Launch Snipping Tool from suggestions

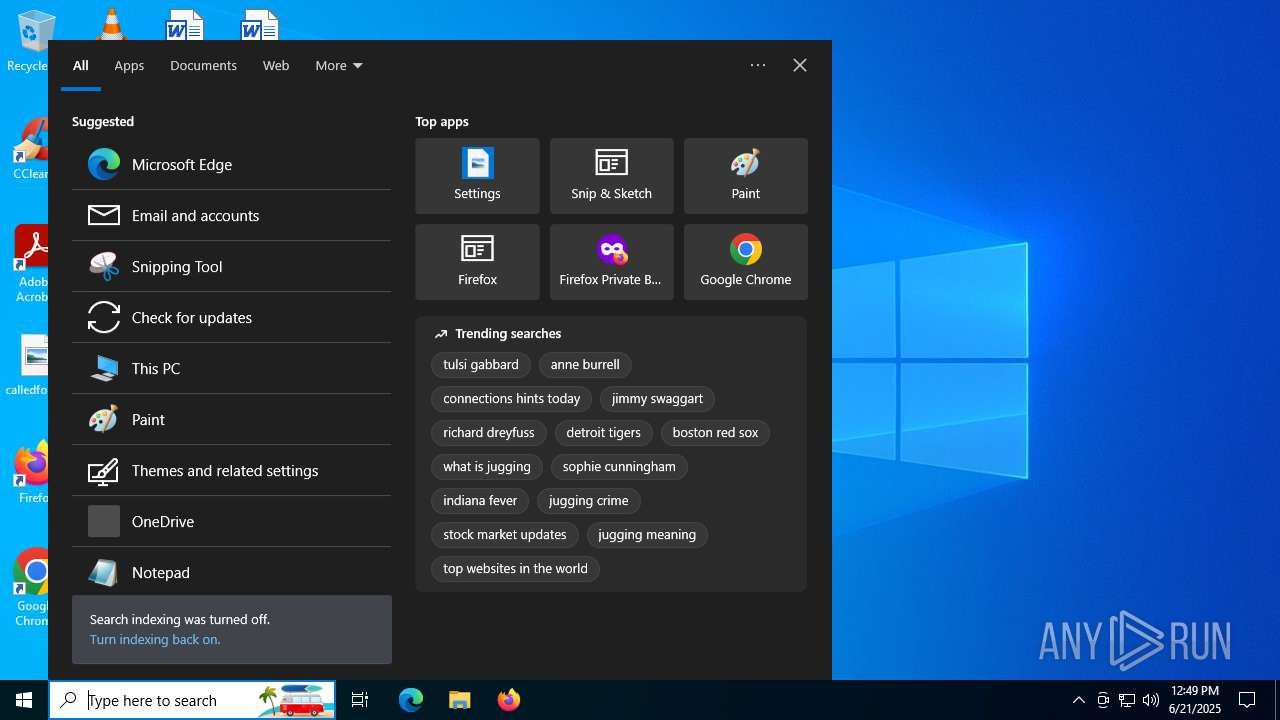click(231, 267)
